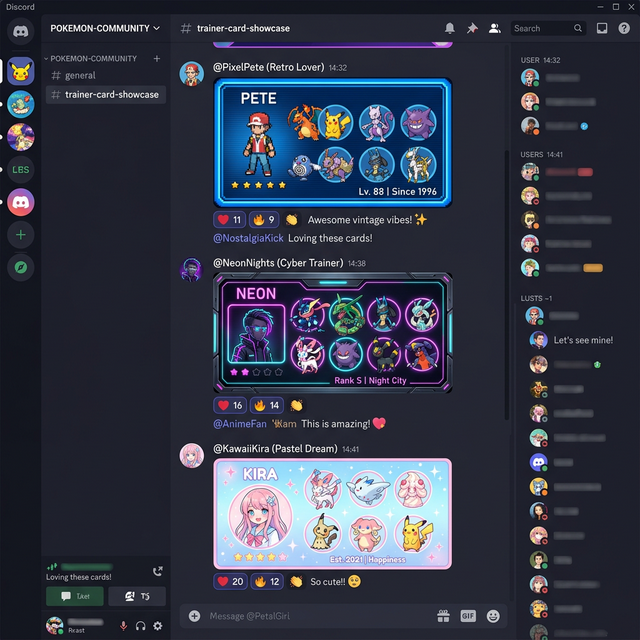Open the PETE trainer card image
The image size is (640, 640).
333,143
